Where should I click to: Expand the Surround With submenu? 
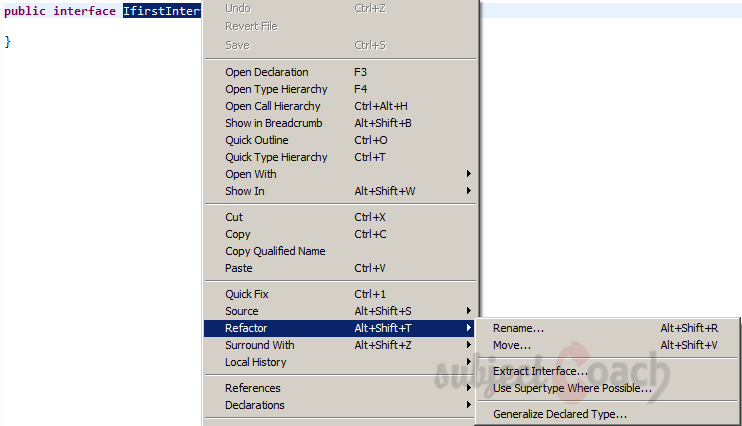[x=340, y=345]
